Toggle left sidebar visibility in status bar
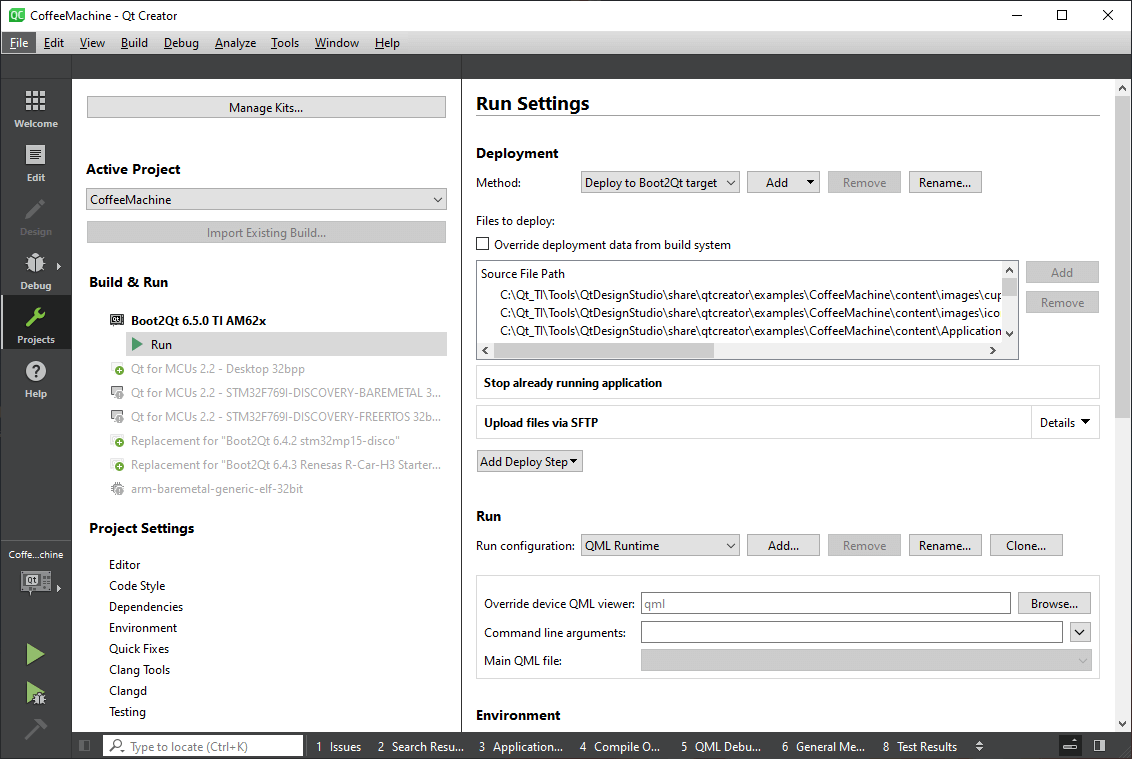This screenshot has height=759, width=1132. tap(85, 746)
